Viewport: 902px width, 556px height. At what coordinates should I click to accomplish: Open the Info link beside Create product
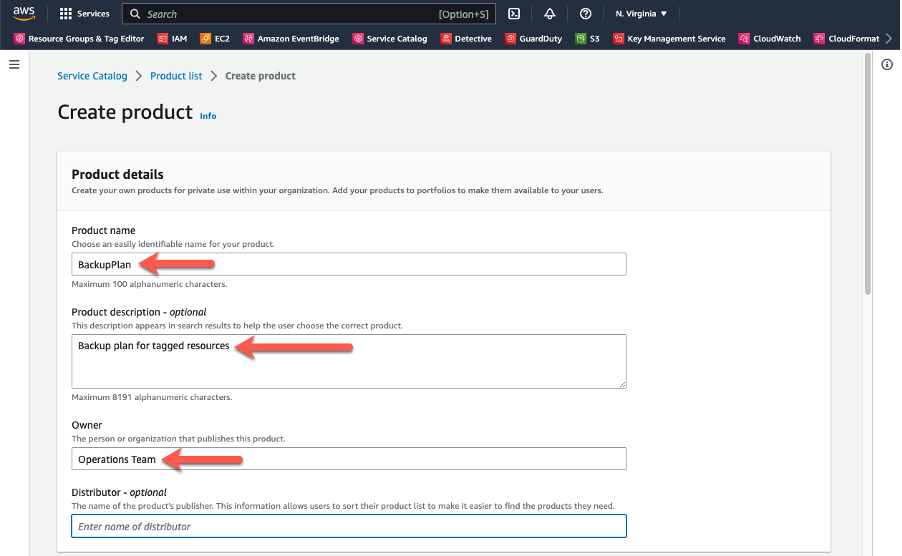coord(208,116)
